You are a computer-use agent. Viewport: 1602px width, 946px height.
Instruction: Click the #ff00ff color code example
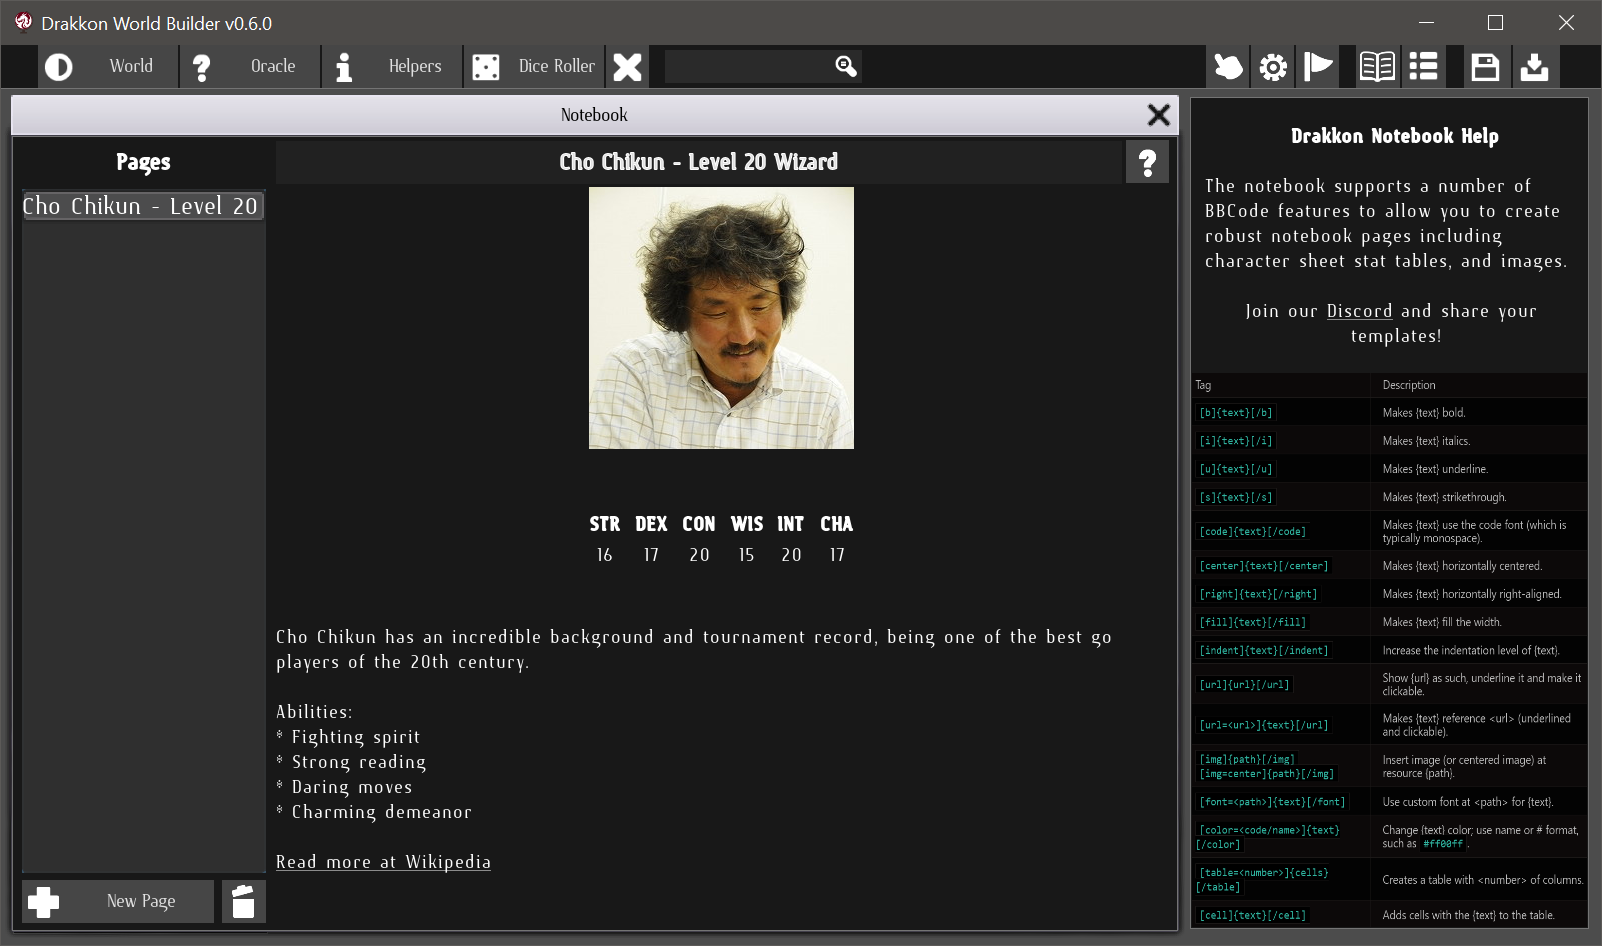pos(1443,844)
